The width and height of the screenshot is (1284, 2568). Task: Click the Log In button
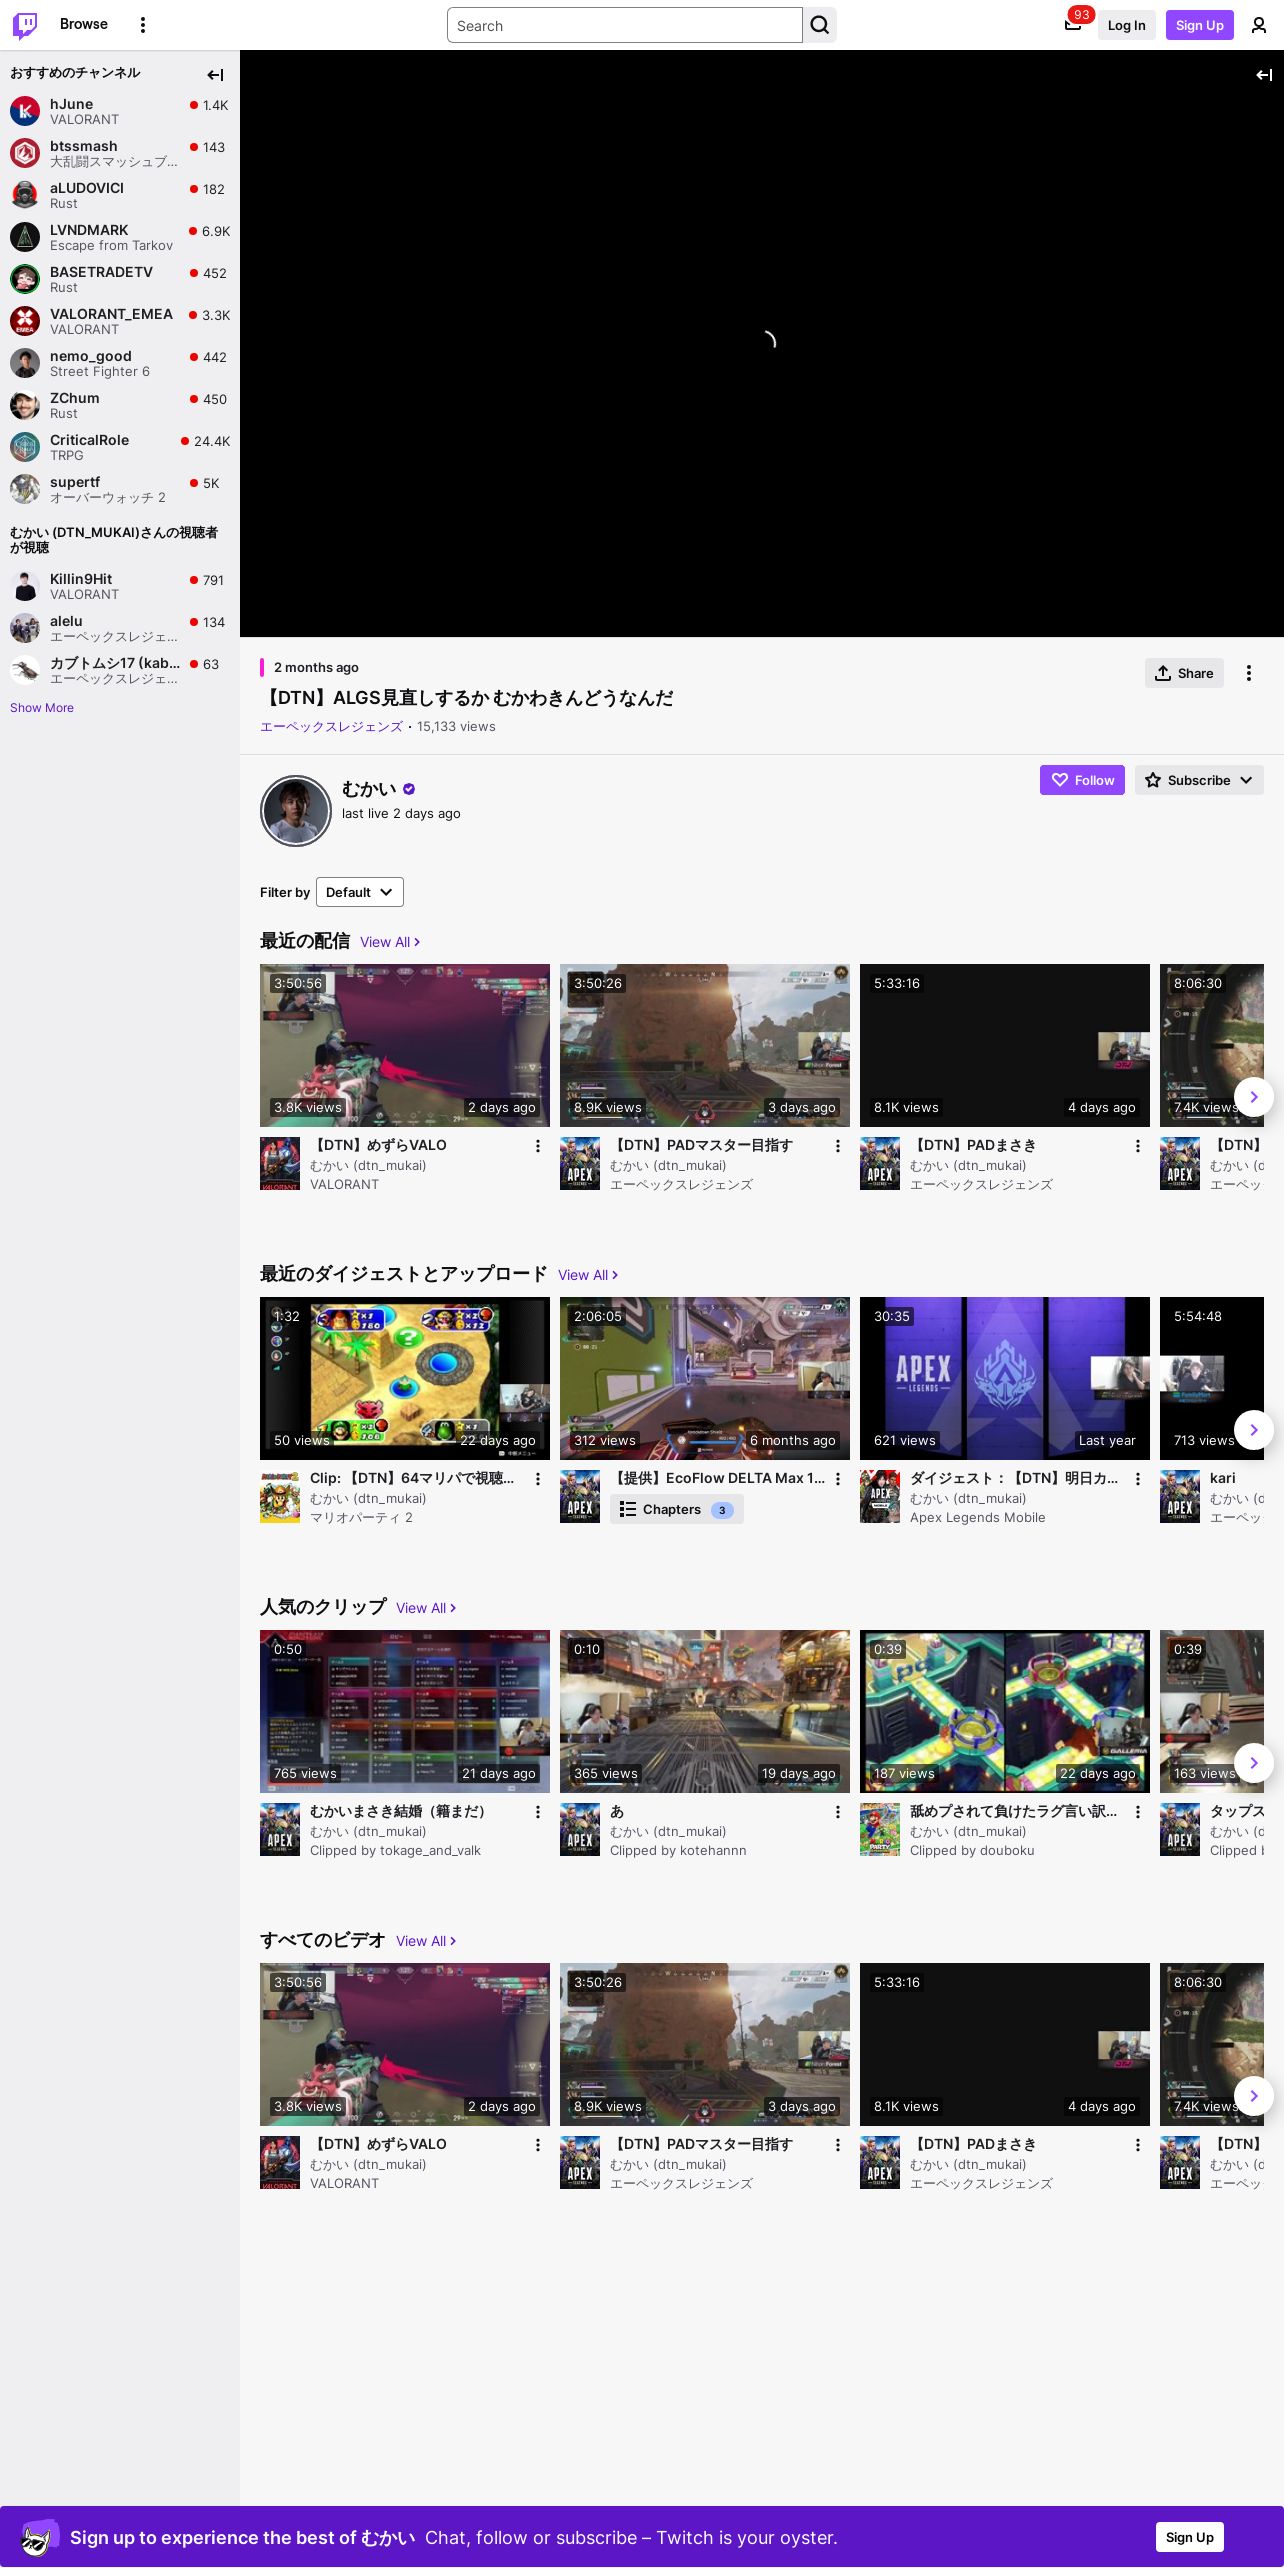(1127, 25)
